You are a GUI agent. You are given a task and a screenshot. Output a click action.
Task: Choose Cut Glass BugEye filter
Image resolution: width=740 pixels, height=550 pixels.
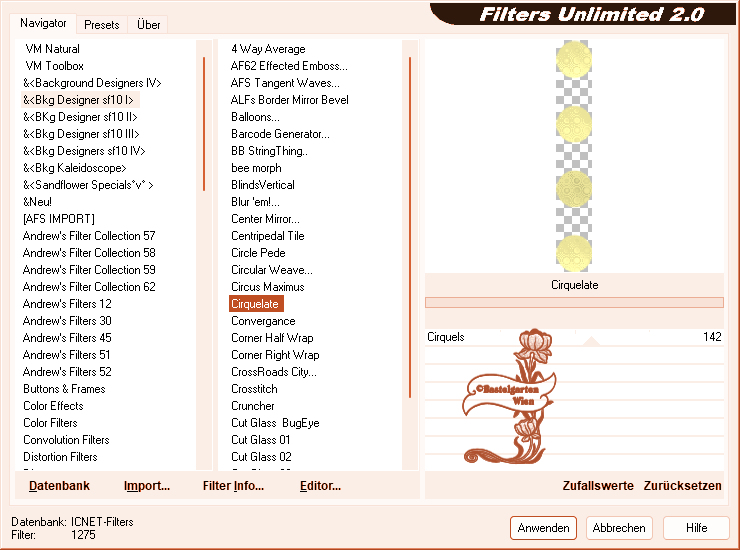(x=275, y=423)
